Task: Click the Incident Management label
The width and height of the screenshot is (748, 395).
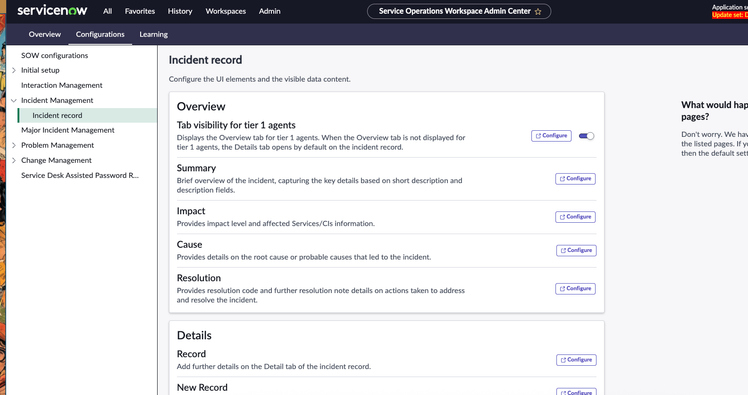Action: [x=57, y=101]
